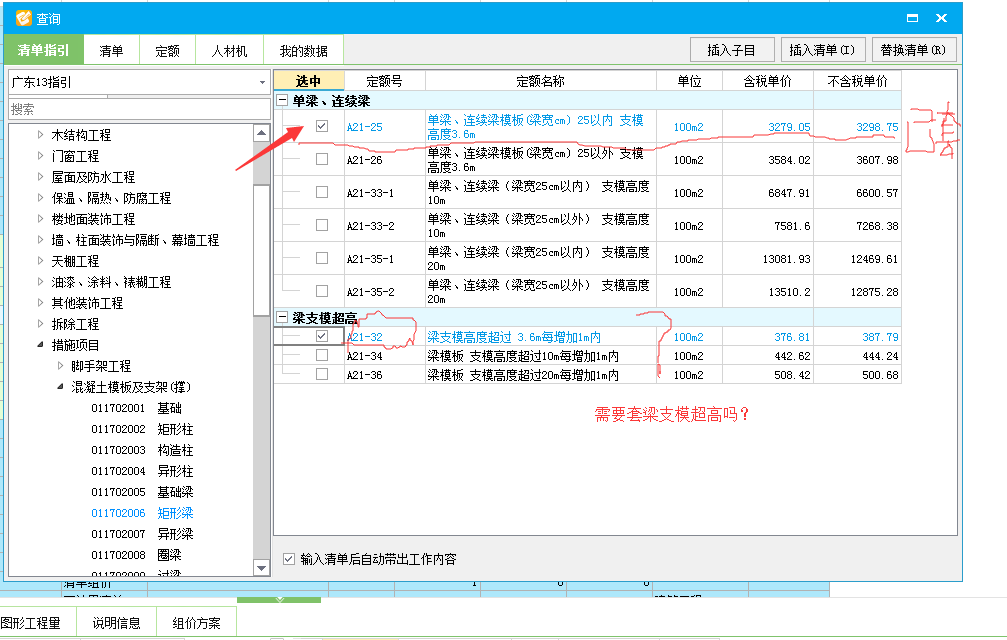Expand 保温、隔热、防腐工程 node
Image resolution: width=1007 pixels, height=640 pixels.
click(x=40, y=198)
